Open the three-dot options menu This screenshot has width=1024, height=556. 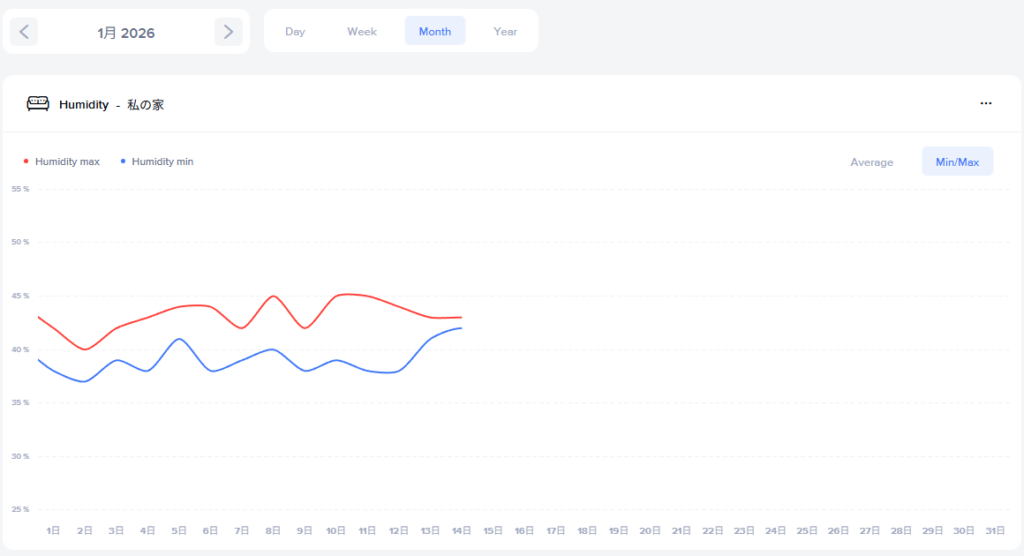986,104
